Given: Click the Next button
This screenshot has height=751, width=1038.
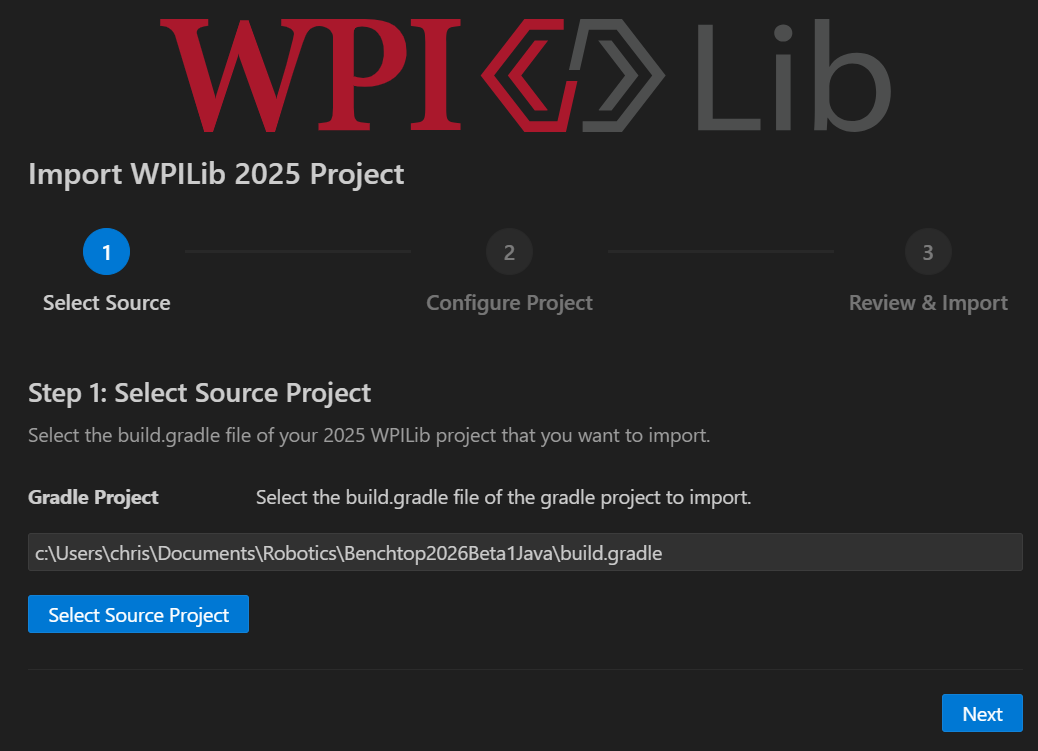Looking at the screenshot, I should pos(982,713).
